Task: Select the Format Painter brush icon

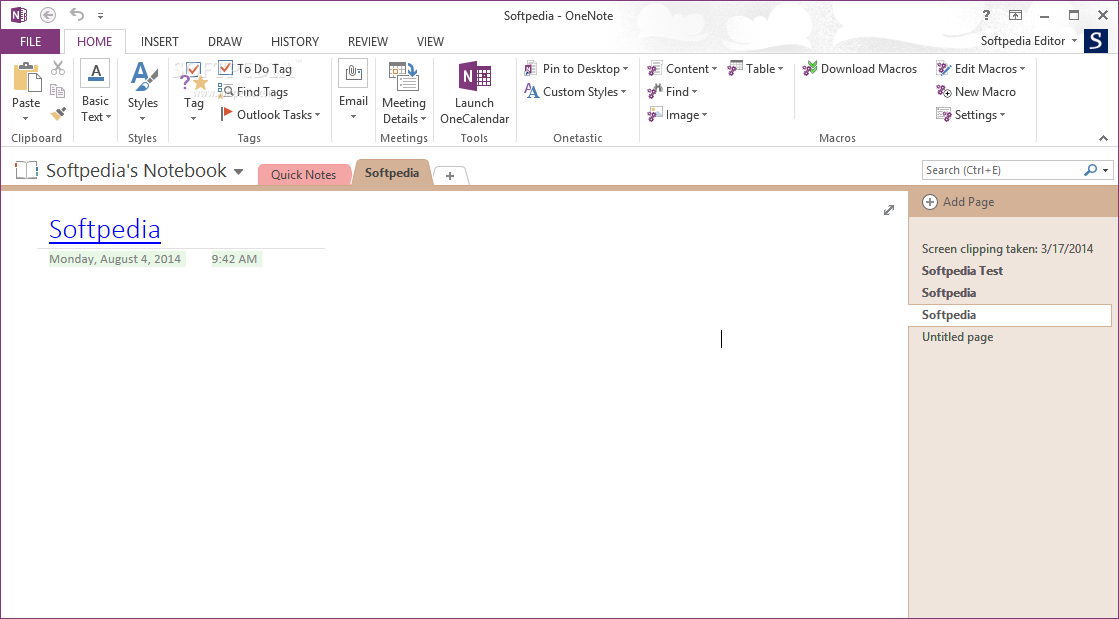Action: 58,114
